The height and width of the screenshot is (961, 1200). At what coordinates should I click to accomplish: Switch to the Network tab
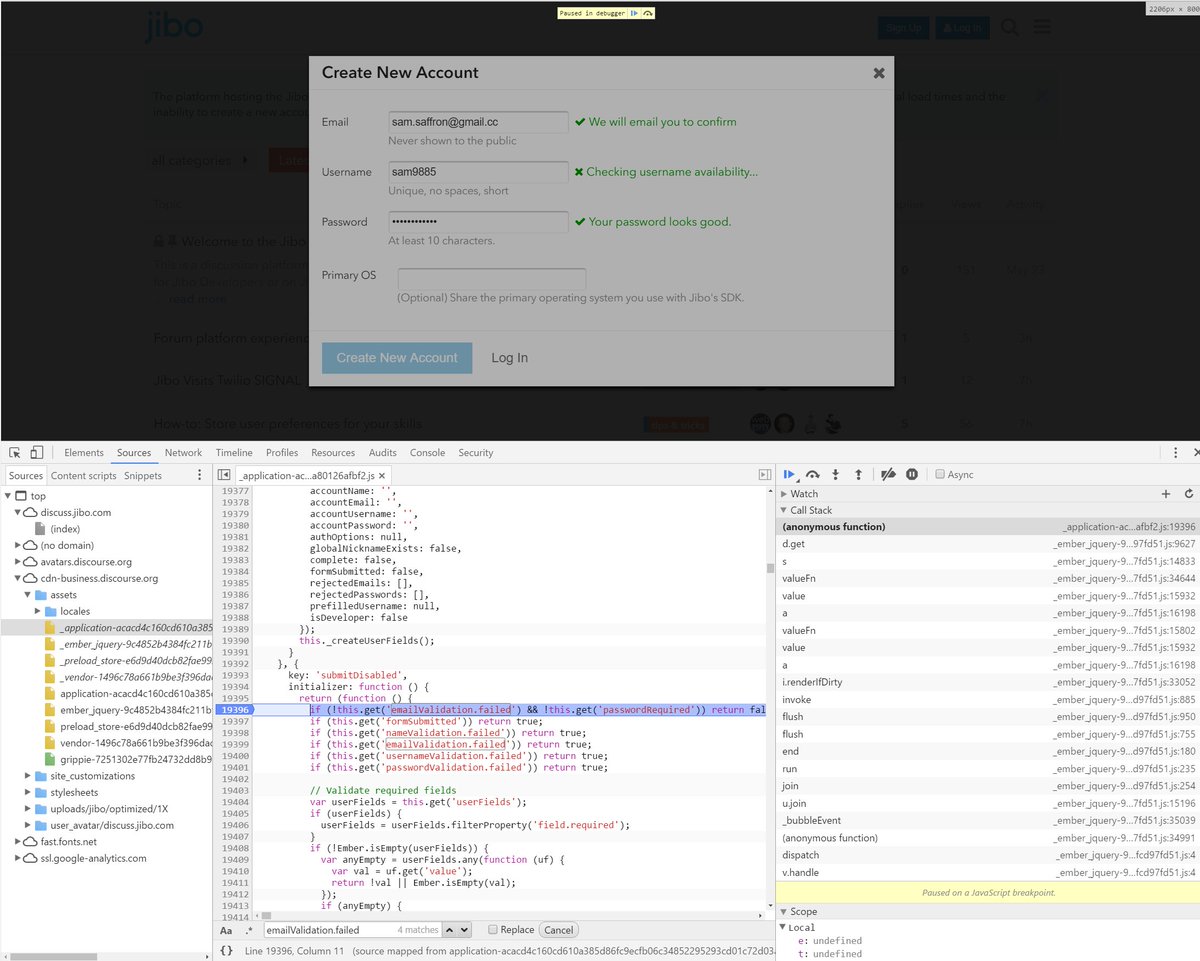click(x=183, y=453)
